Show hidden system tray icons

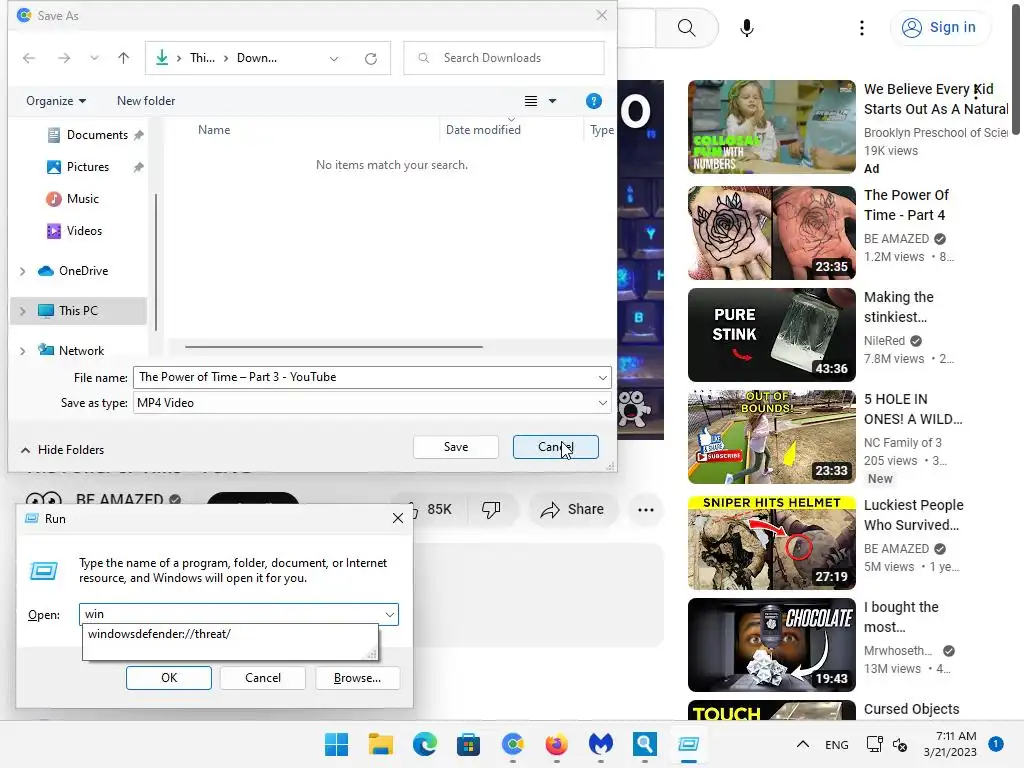pos(803,744)
